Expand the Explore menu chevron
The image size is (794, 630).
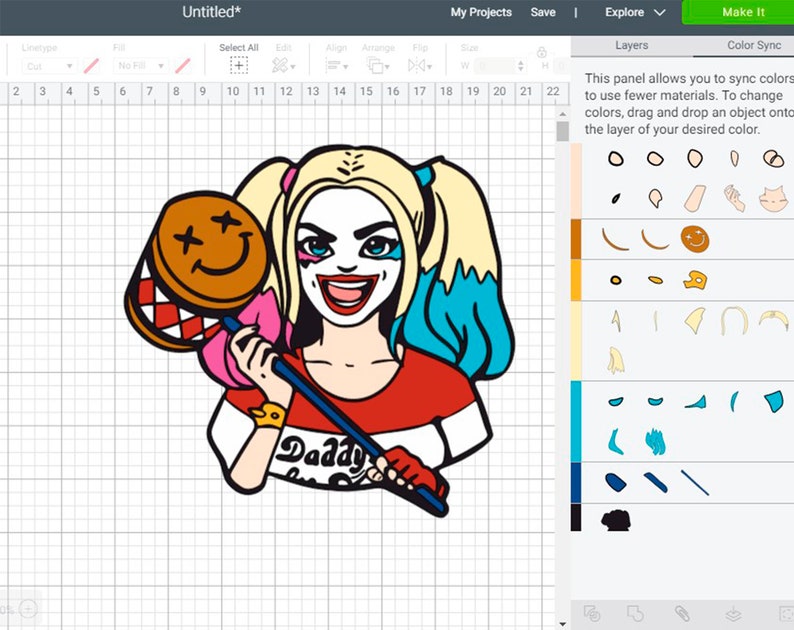pyautogui.click(x=659, y=12)
